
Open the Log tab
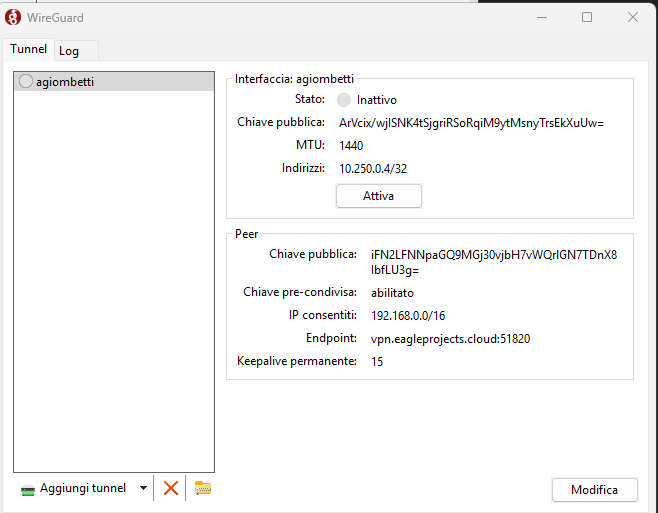pos(69,50)
